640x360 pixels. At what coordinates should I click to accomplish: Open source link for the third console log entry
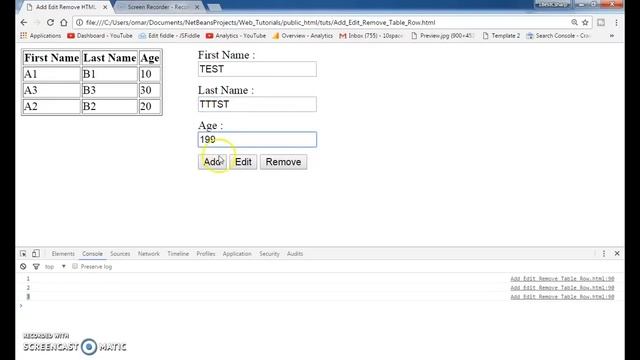562,297
